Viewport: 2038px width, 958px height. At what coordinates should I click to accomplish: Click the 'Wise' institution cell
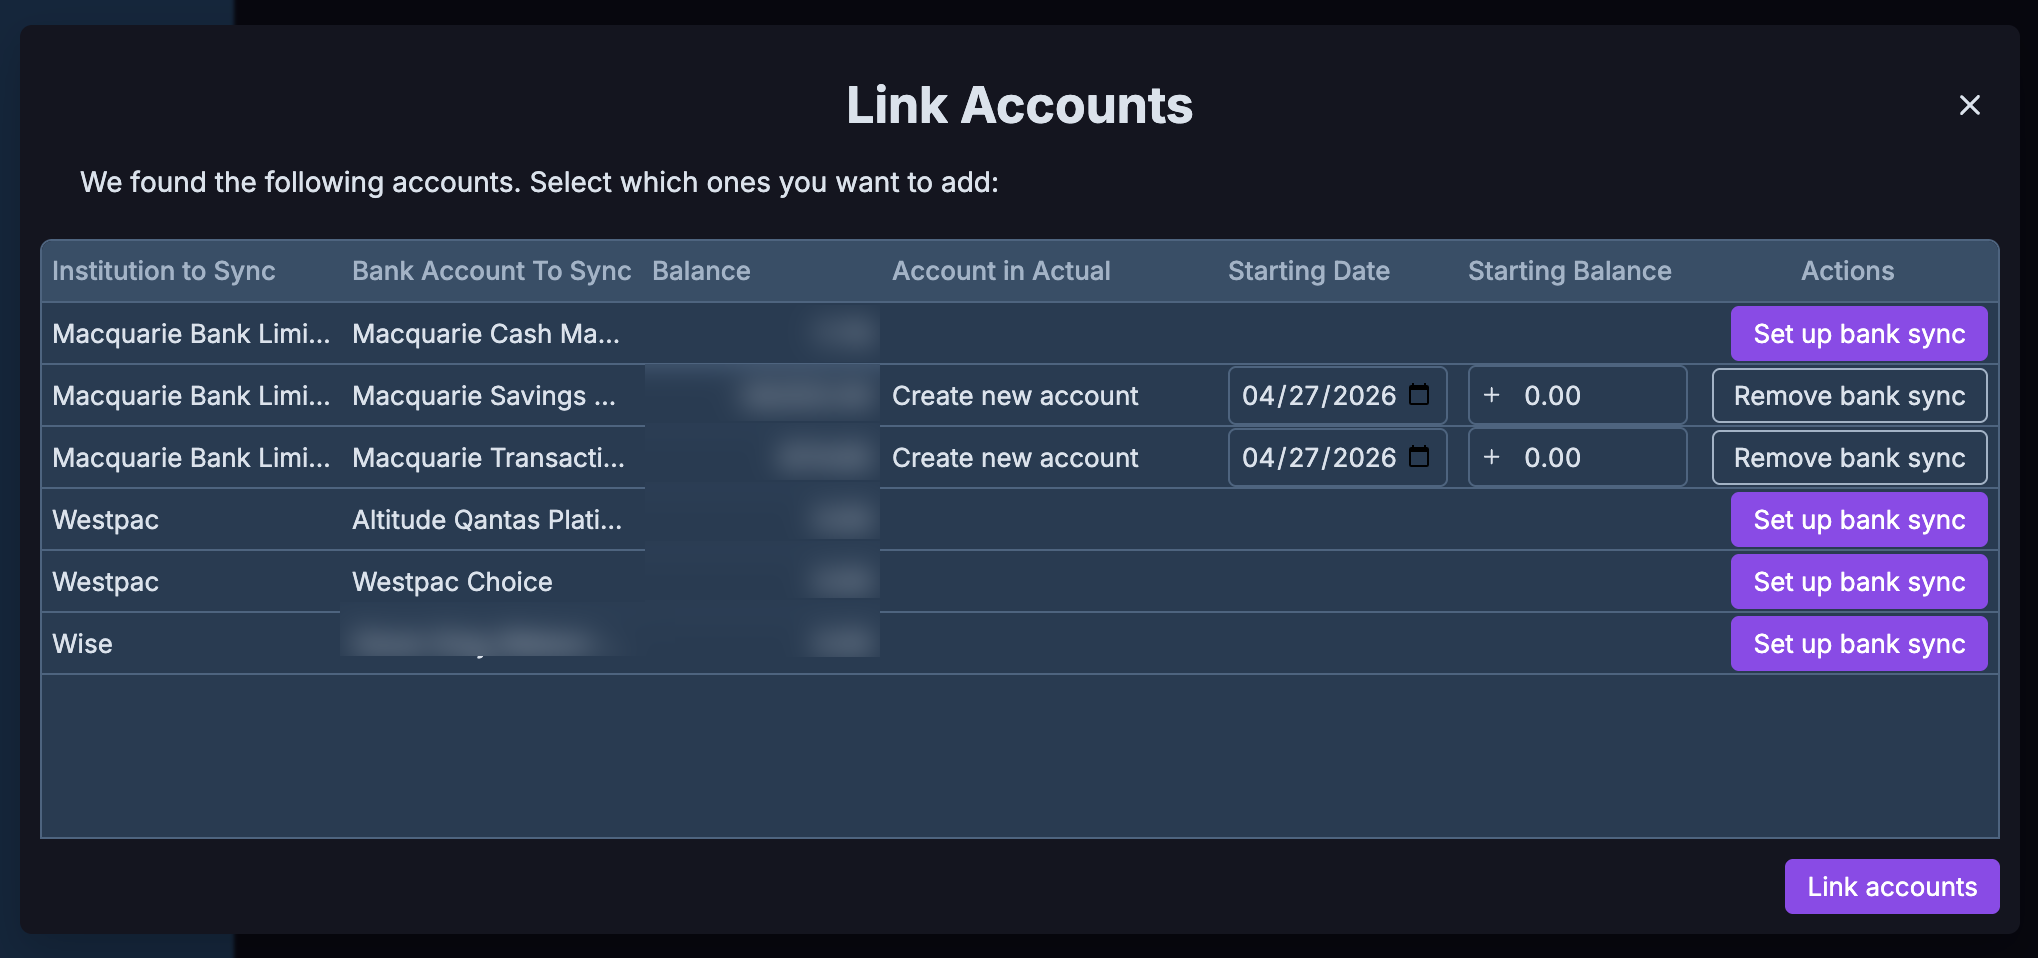82,644
